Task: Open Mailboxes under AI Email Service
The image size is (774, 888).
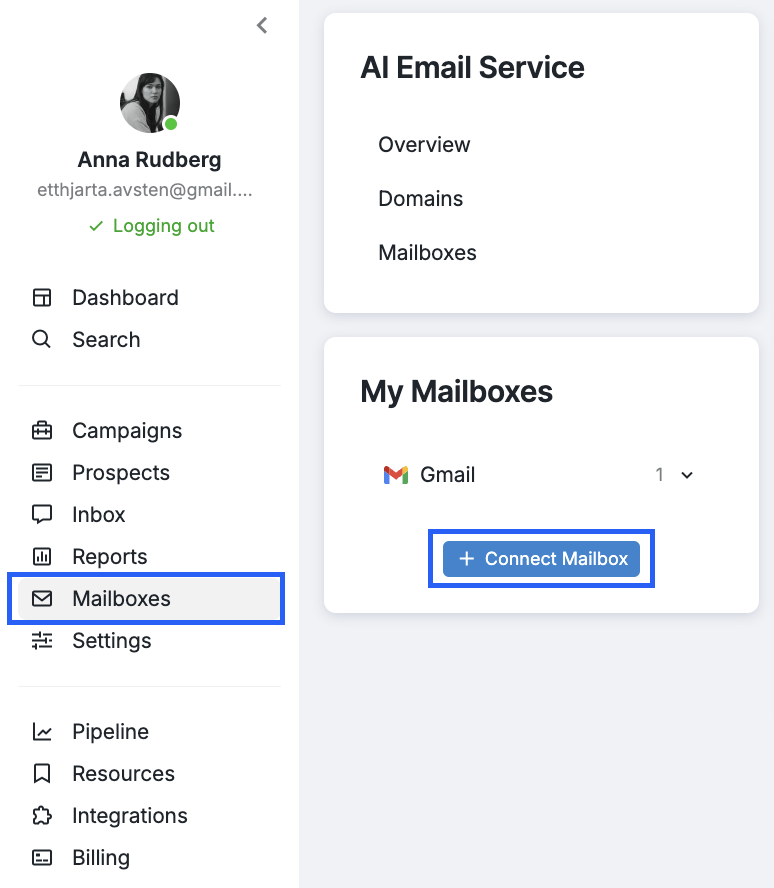Action: (427, 252)
